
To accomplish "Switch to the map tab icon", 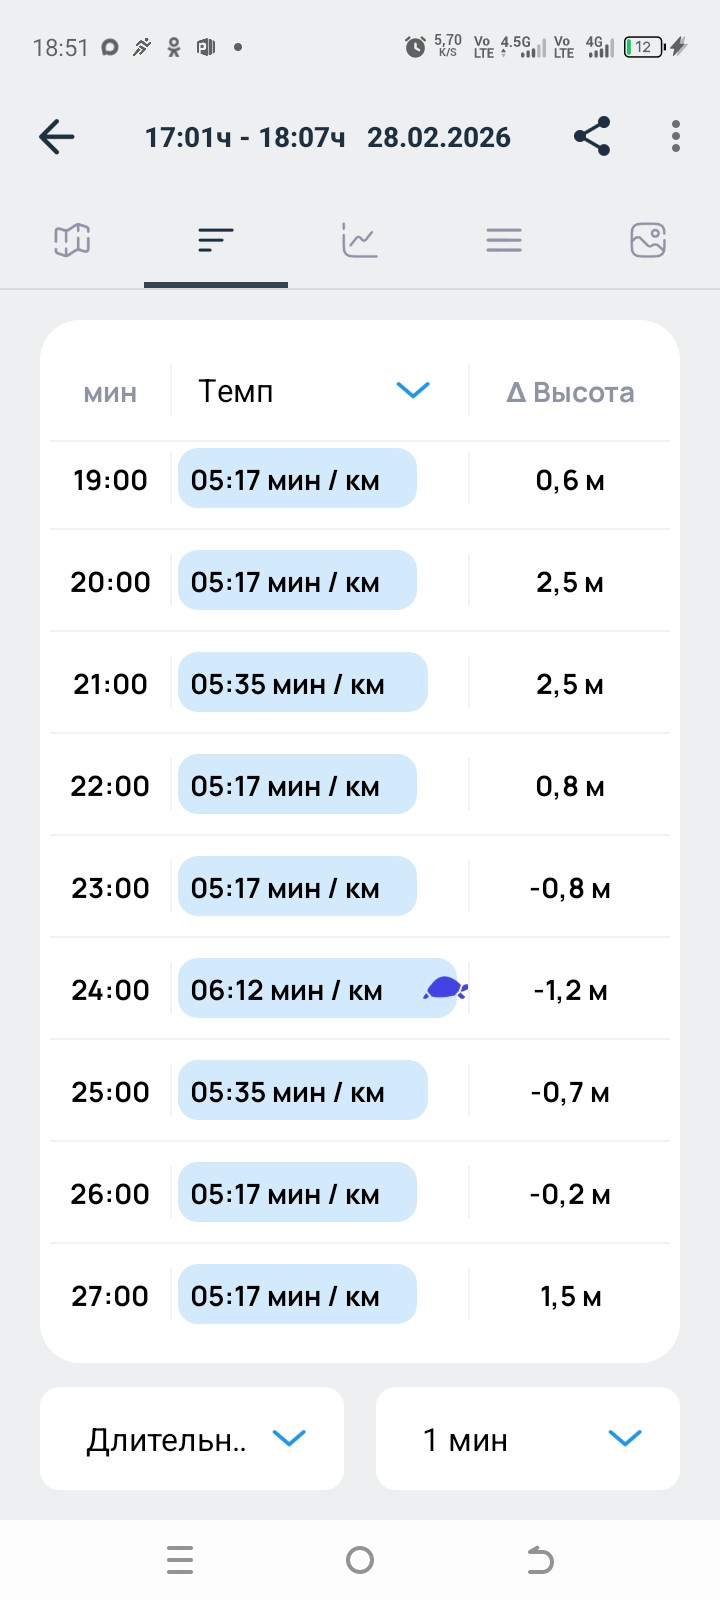I will tap(72, 240).
